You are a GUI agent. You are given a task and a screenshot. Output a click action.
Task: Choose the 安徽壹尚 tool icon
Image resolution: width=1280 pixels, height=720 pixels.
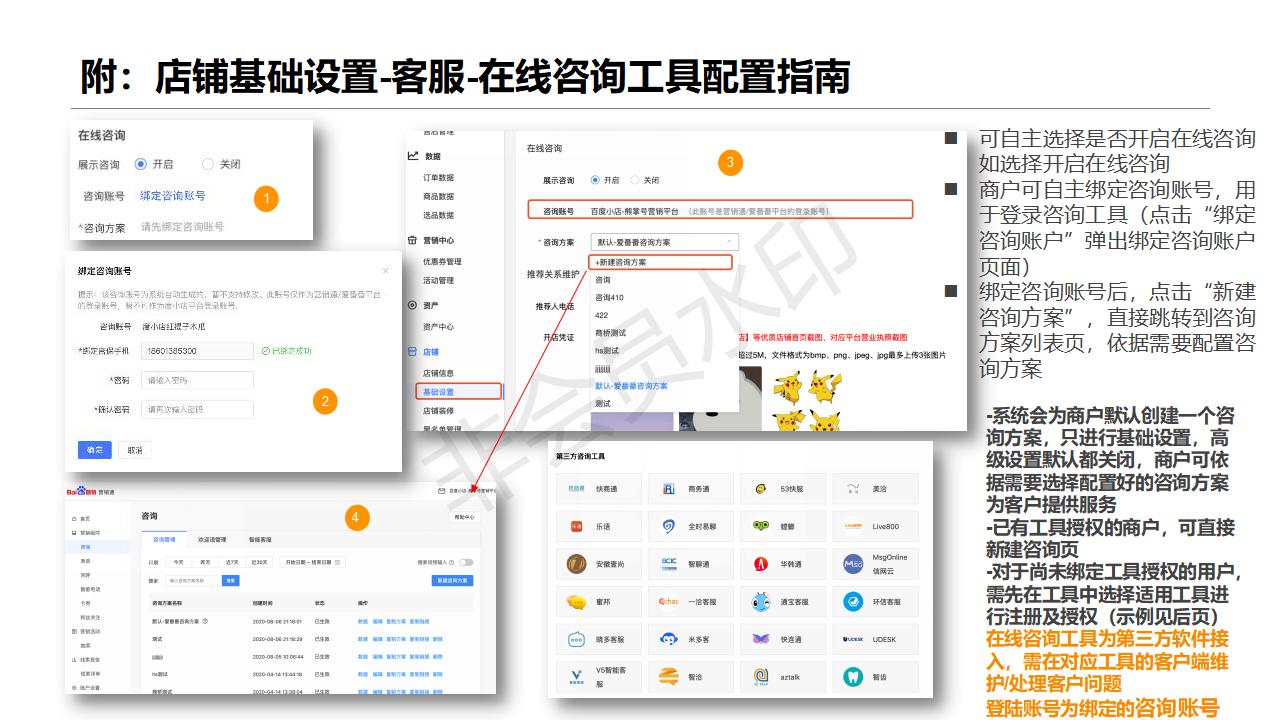coord(576,564)
